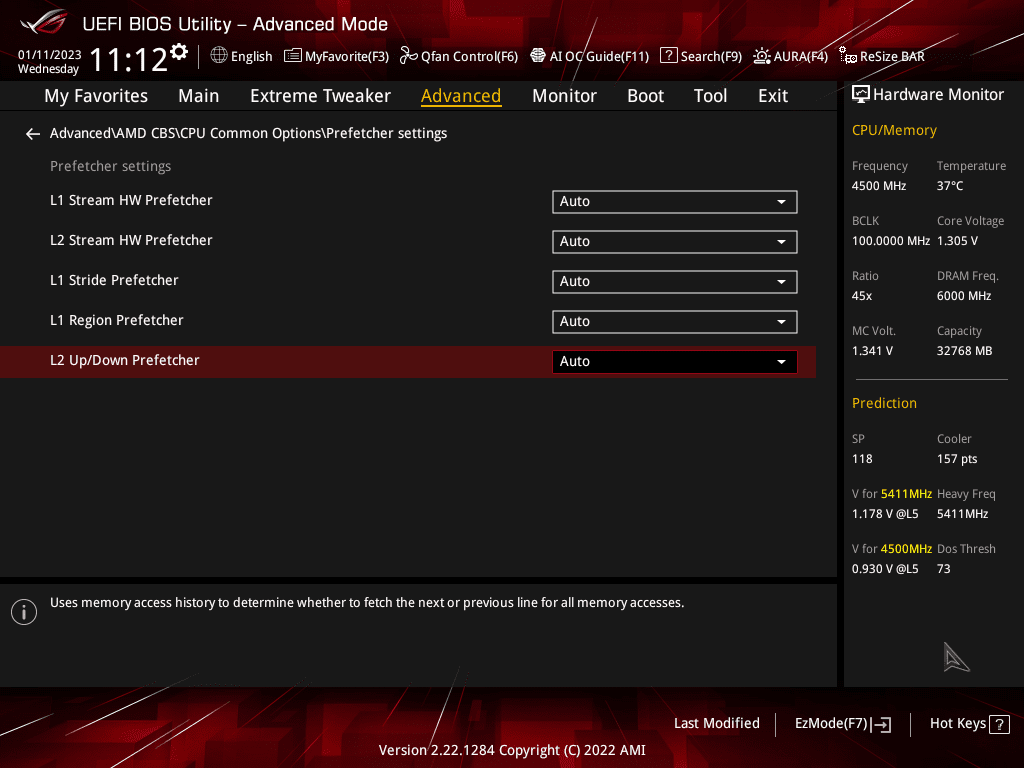
Task: Click the MyFavorite(F3) label
Action: [347, 57]
